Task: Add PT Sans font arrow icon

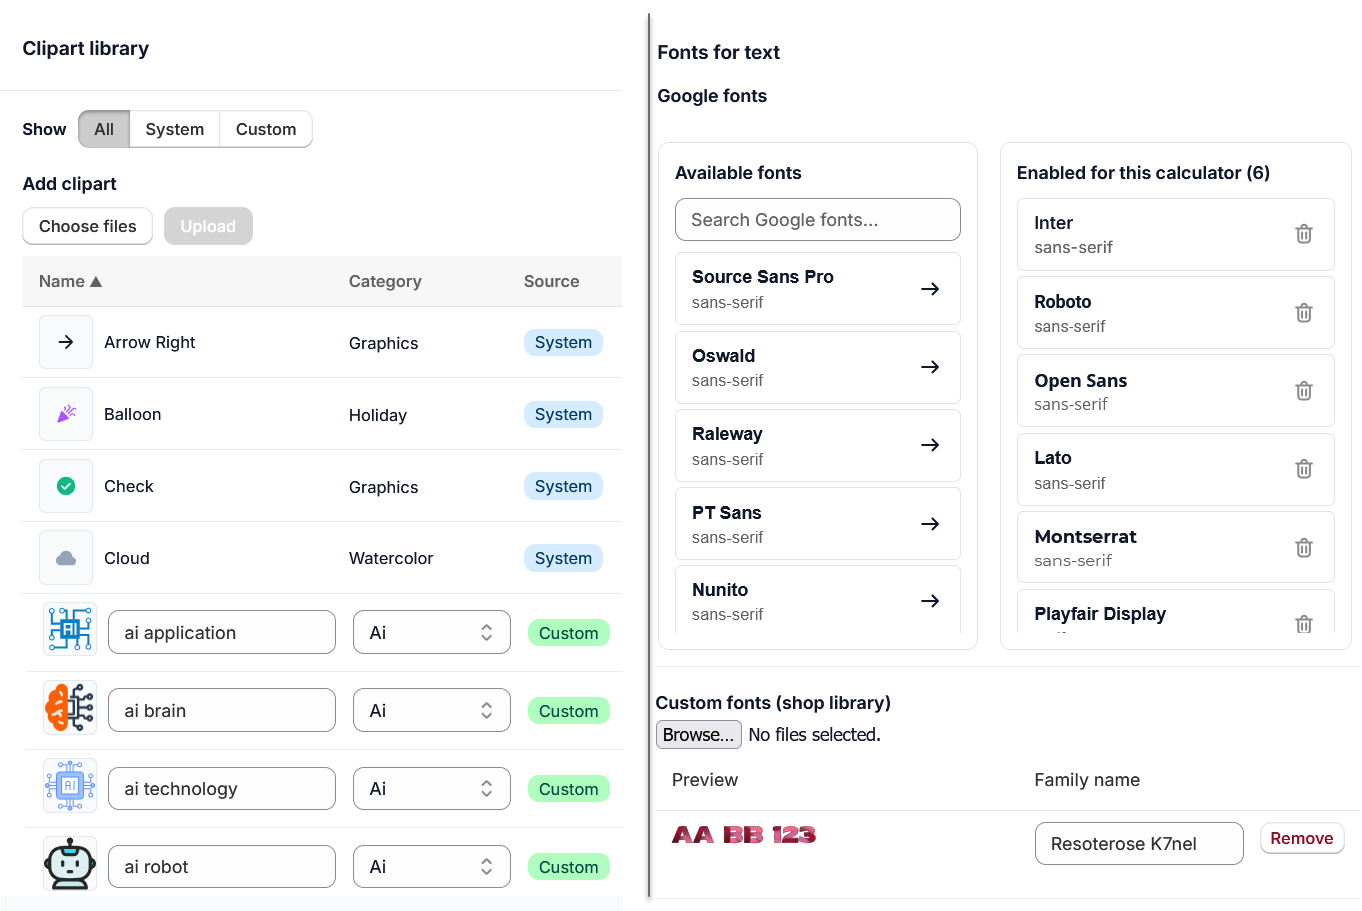Action: click(x=930, y=524)
